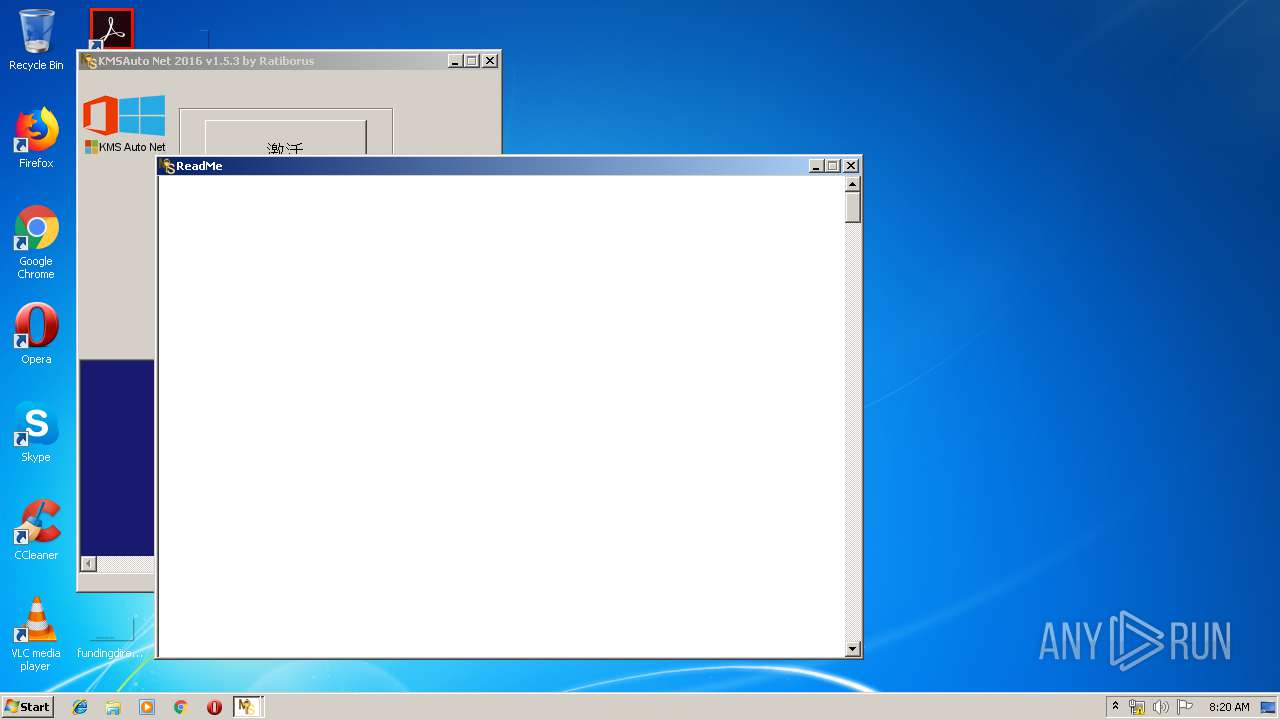The height and width of the screenshot is (720, 1280).
Task: Open Opera from the taskbar
Action: click(x=214, y=707)
